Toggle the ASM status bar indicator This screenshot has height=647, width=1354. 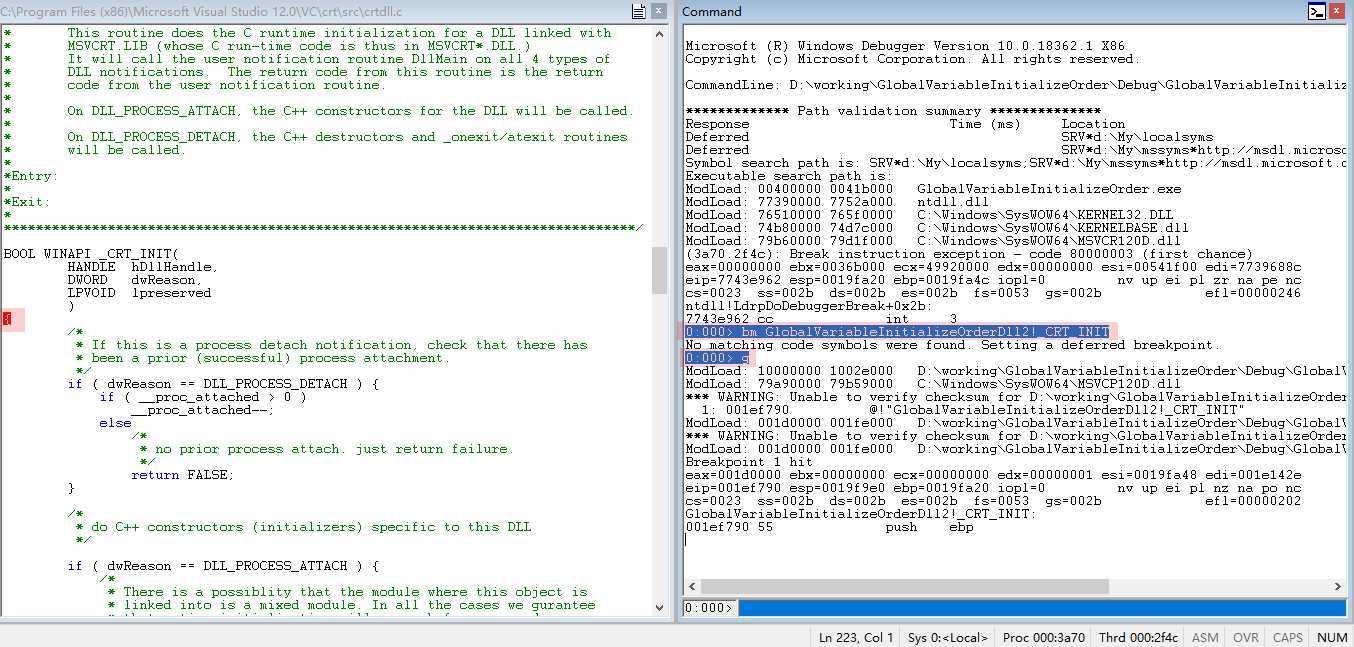[x=1205, y=637]
